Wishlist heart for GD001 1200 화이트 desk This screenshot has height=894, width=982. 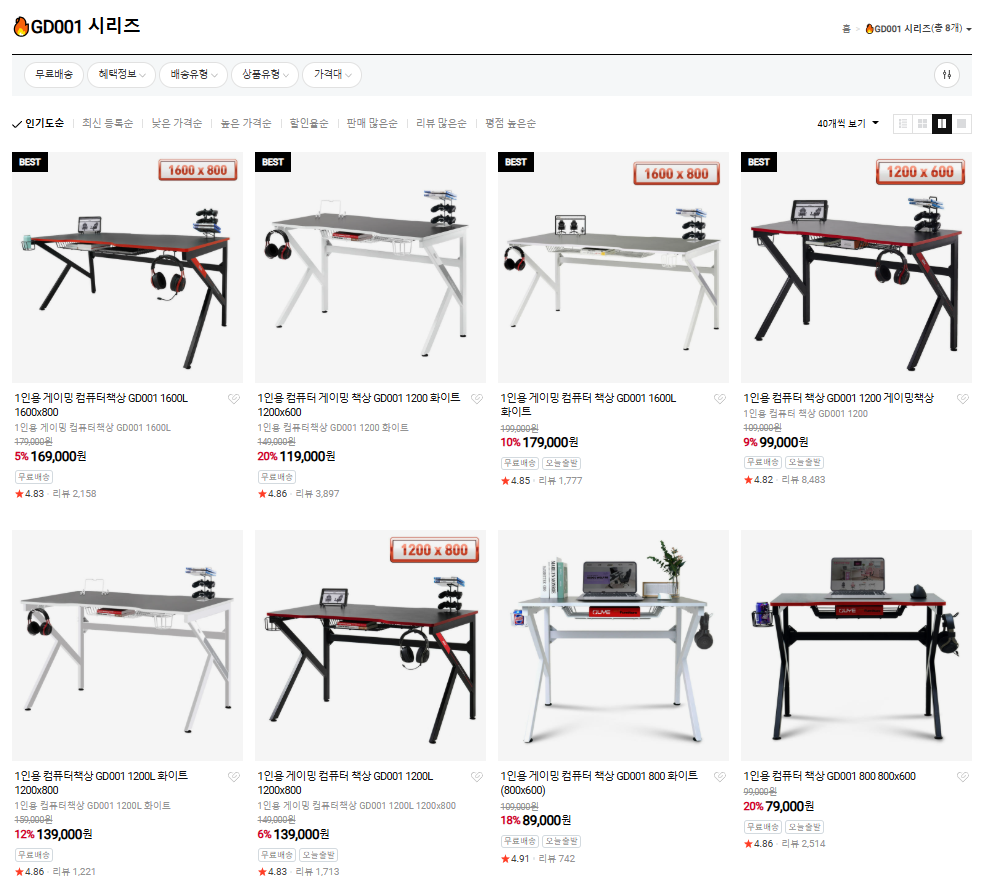pos(477,398)
